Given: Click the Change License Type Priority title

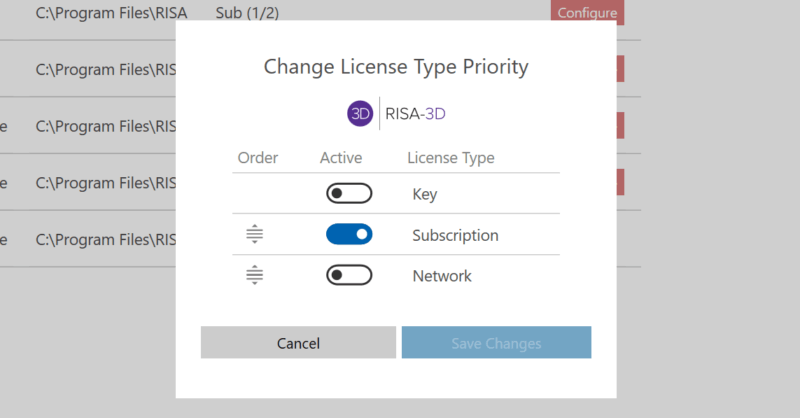Looking at the screenshot, I should (x=396, y=67).
